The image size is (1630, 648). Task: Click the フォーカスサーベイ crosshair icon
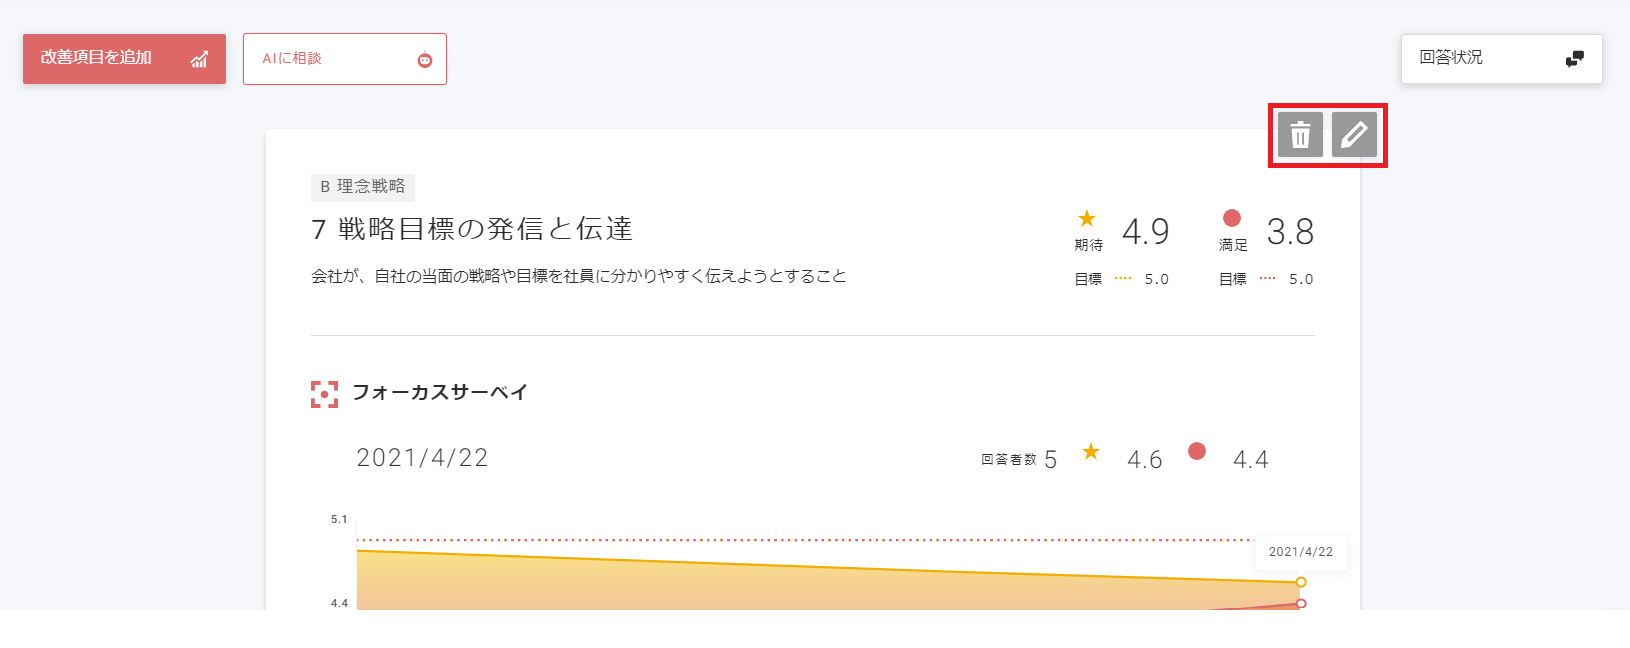[x=326, y=393]
